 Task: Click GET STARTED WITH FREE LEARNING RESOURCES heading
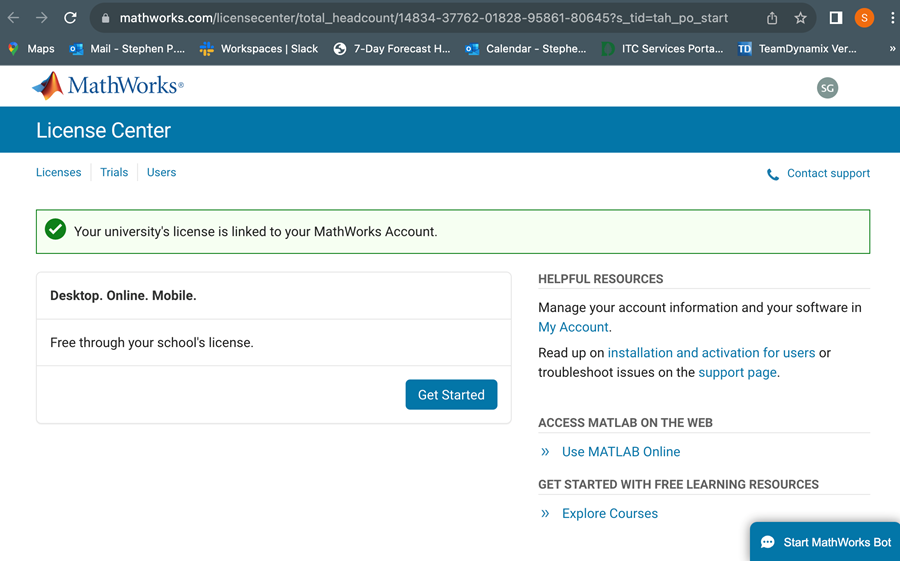pos(678,485)
